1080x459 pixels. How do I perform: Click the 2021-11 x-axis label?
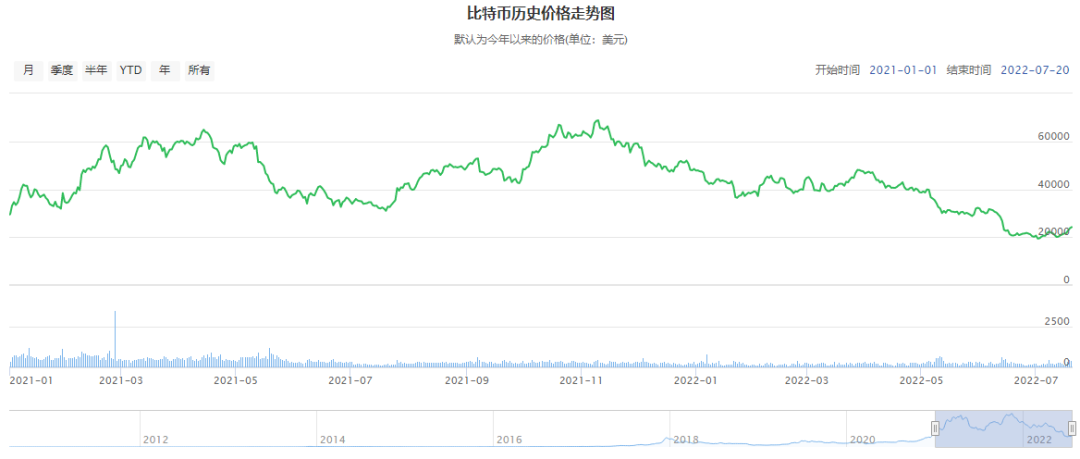coord(582,380)
